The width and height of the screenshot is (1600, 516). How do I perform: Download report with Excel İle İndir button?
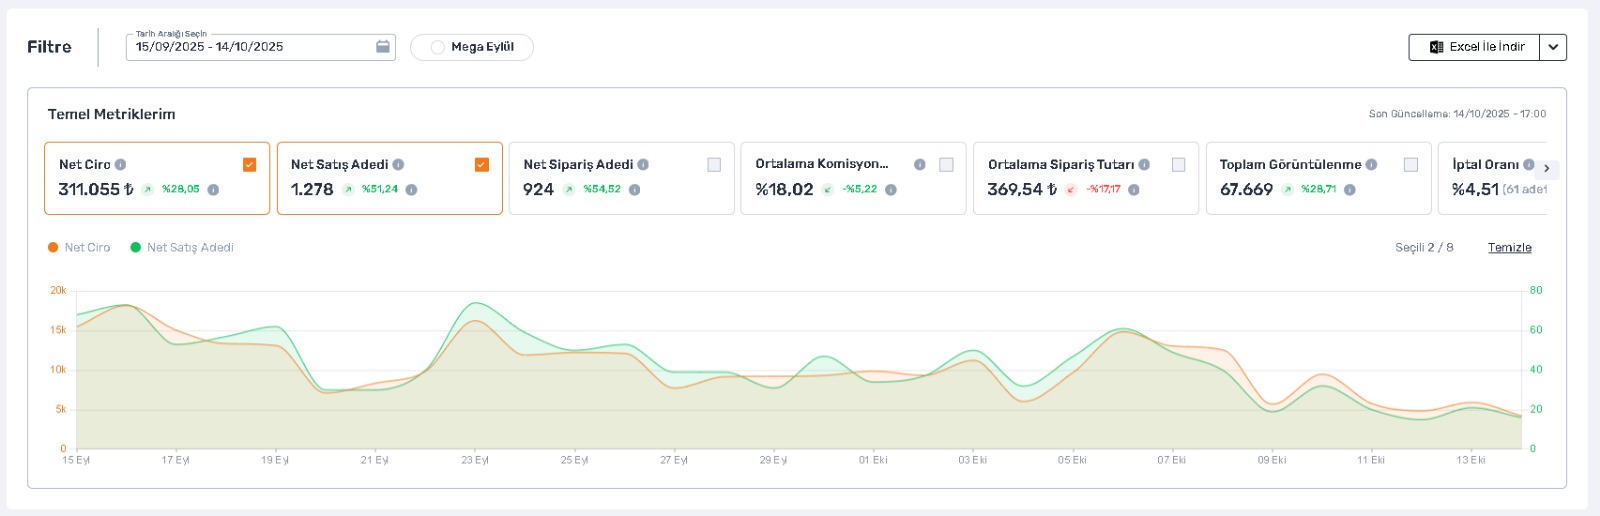(x=1475, y=47)
